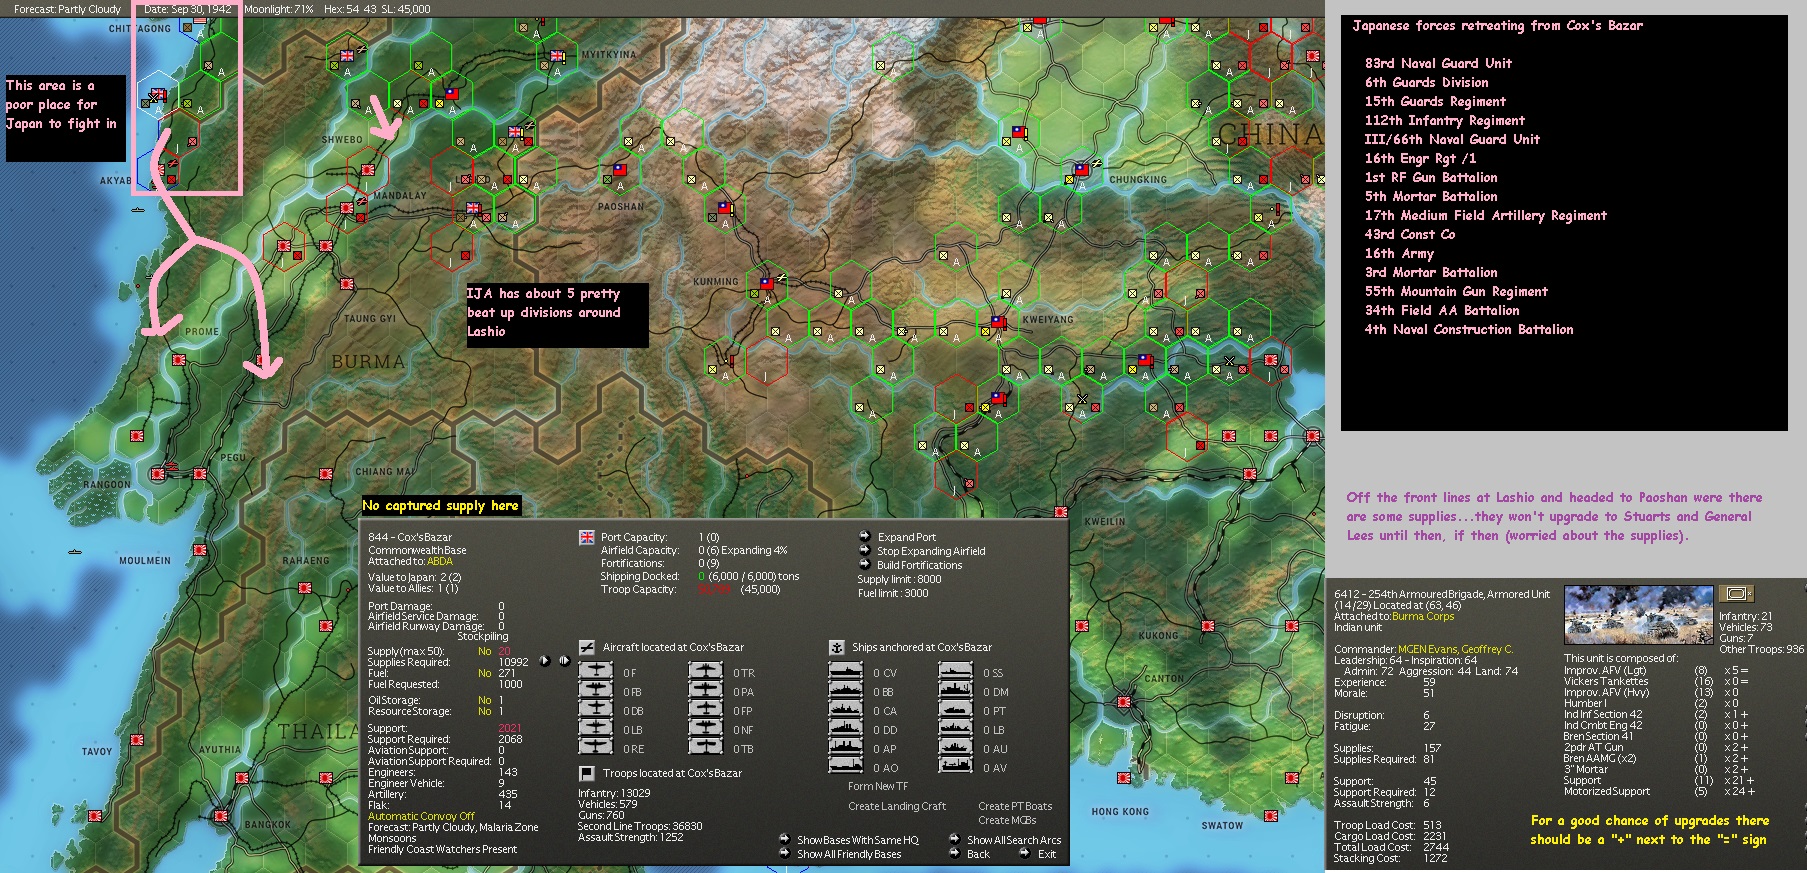Image resolution: width=1807 pixels, height=873 pixels.
Task: Select the destroyer (DD) ship icon
Action: (x=846, y=729)
